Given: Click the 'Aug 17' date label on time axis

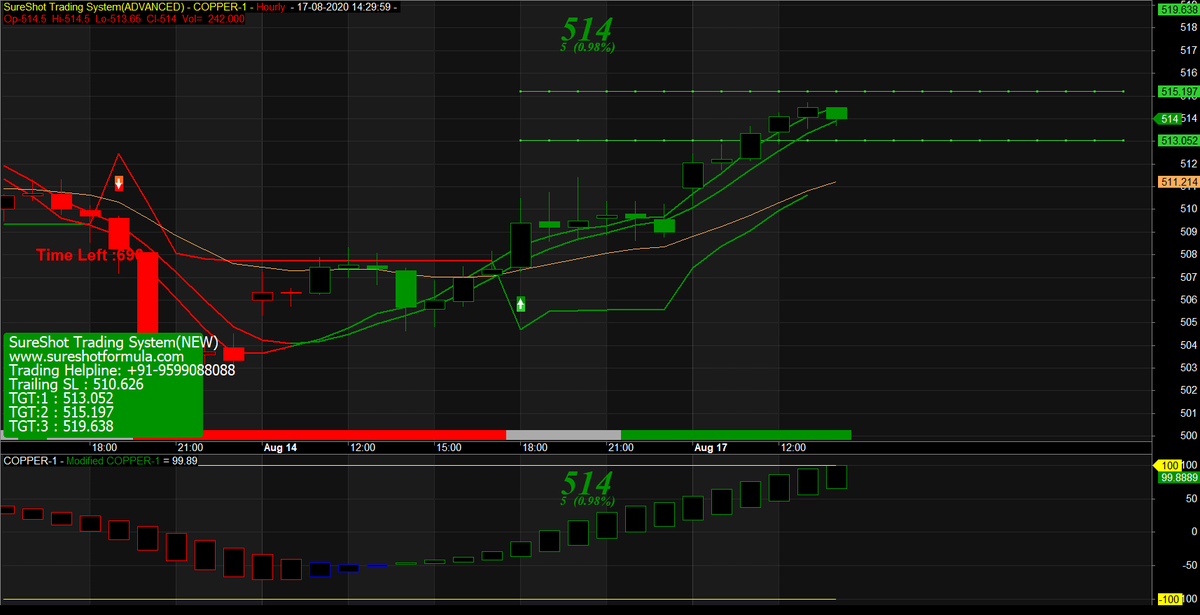Looking at the screenshot, I should coord(711,448).
